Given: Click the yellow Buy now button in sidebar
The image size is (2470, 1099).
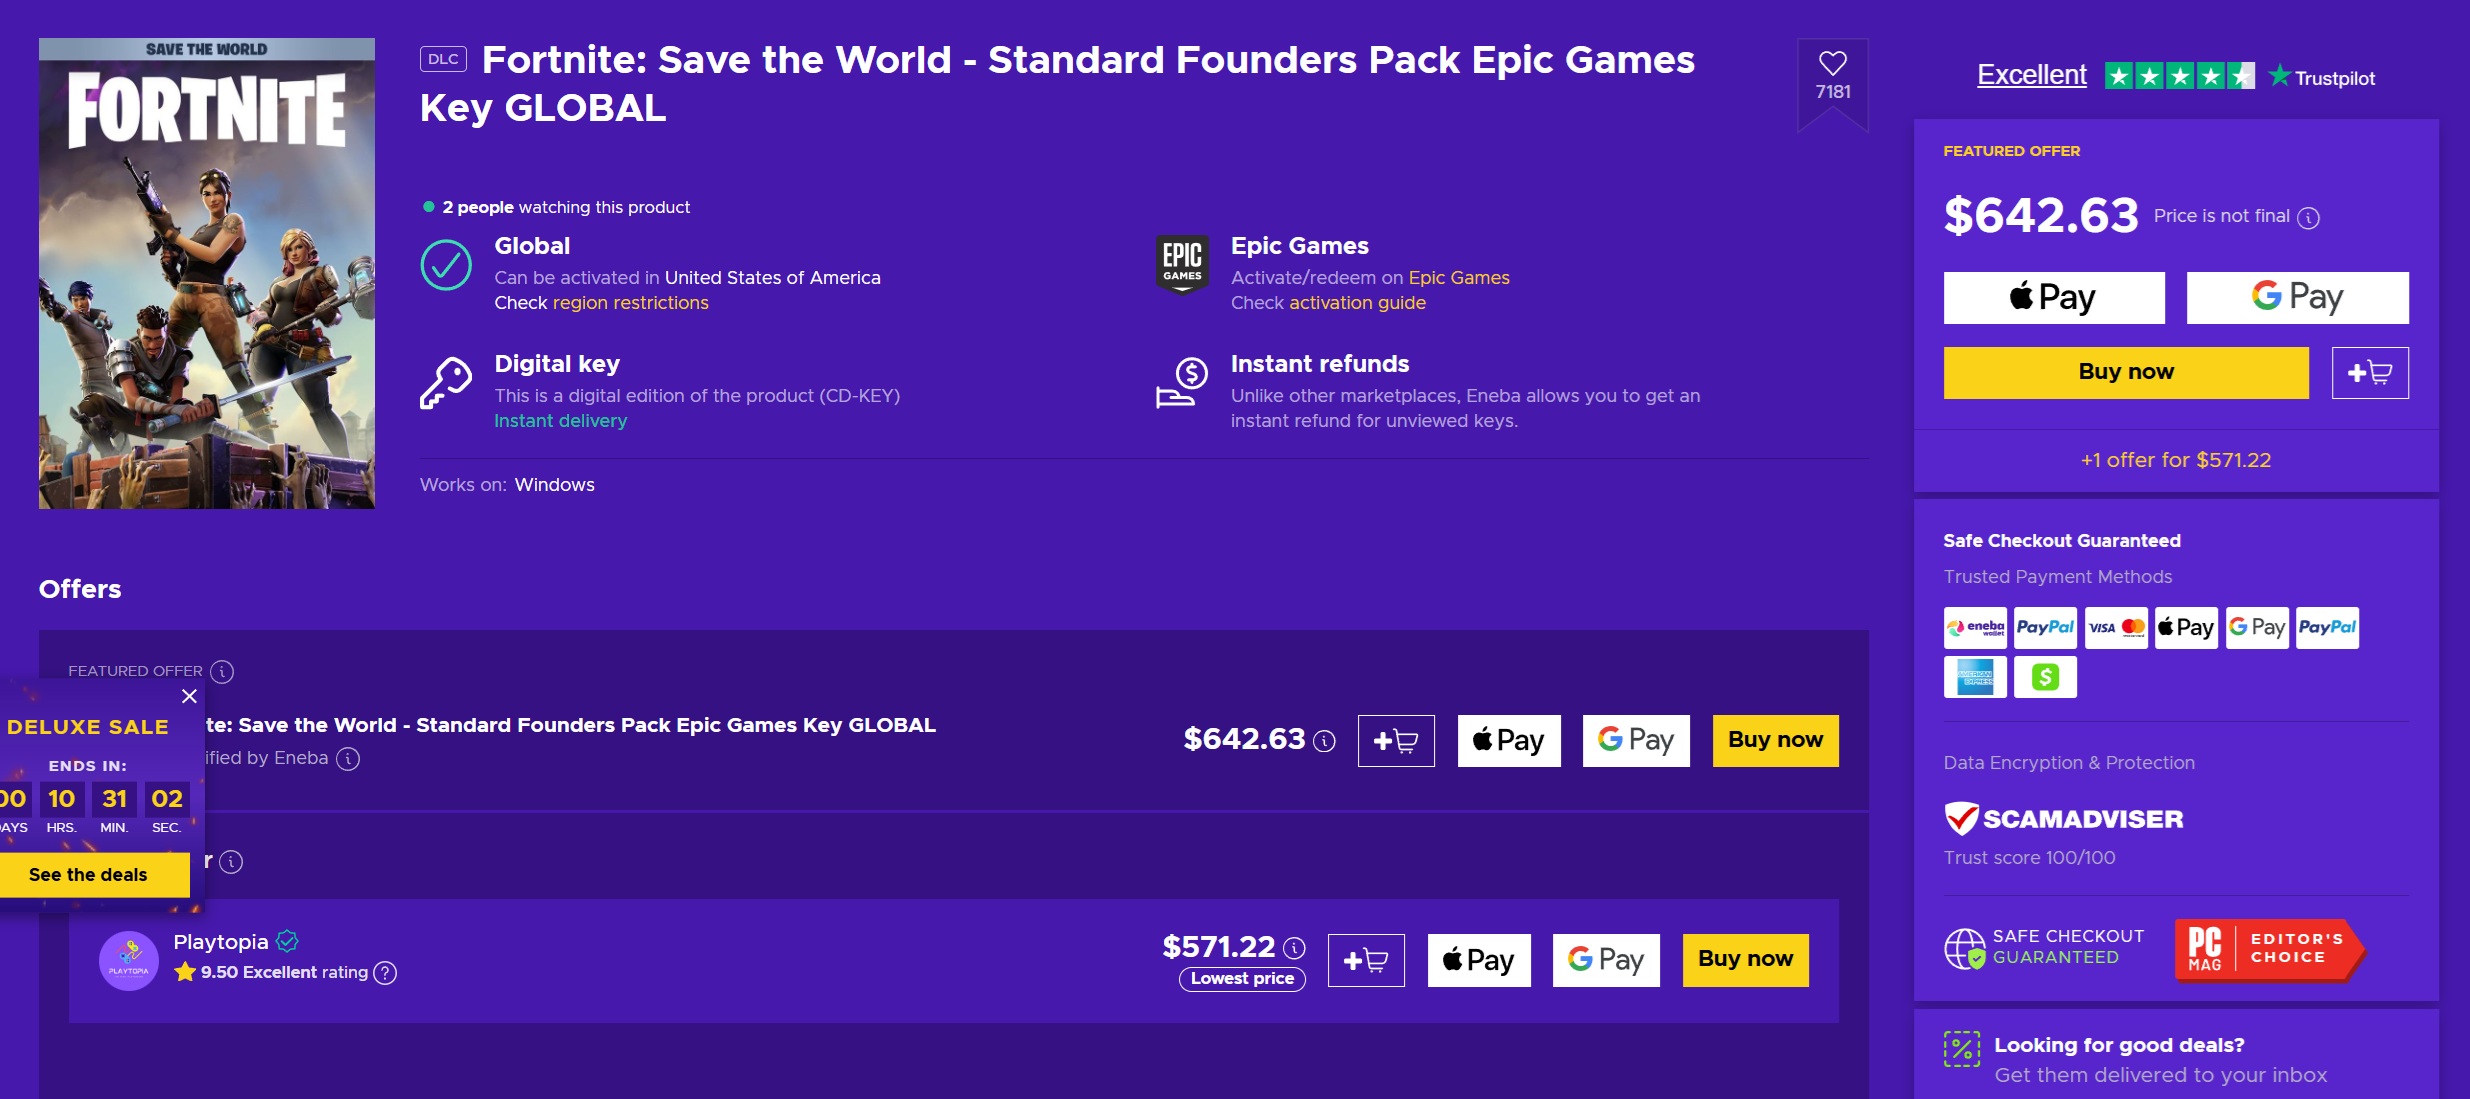Looking at the screenshot, I should 2125,373.
